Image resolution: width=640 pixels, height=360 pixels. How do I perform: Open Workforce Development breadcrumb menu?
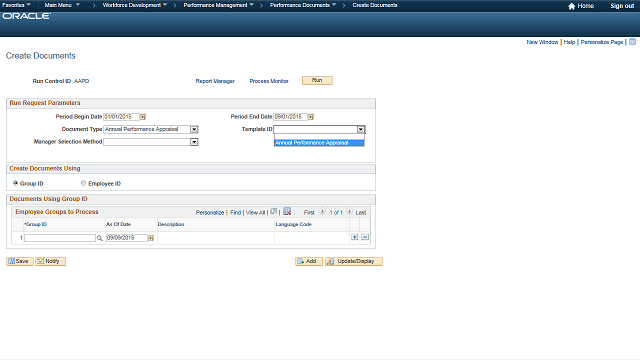click(x=135, y=5)
